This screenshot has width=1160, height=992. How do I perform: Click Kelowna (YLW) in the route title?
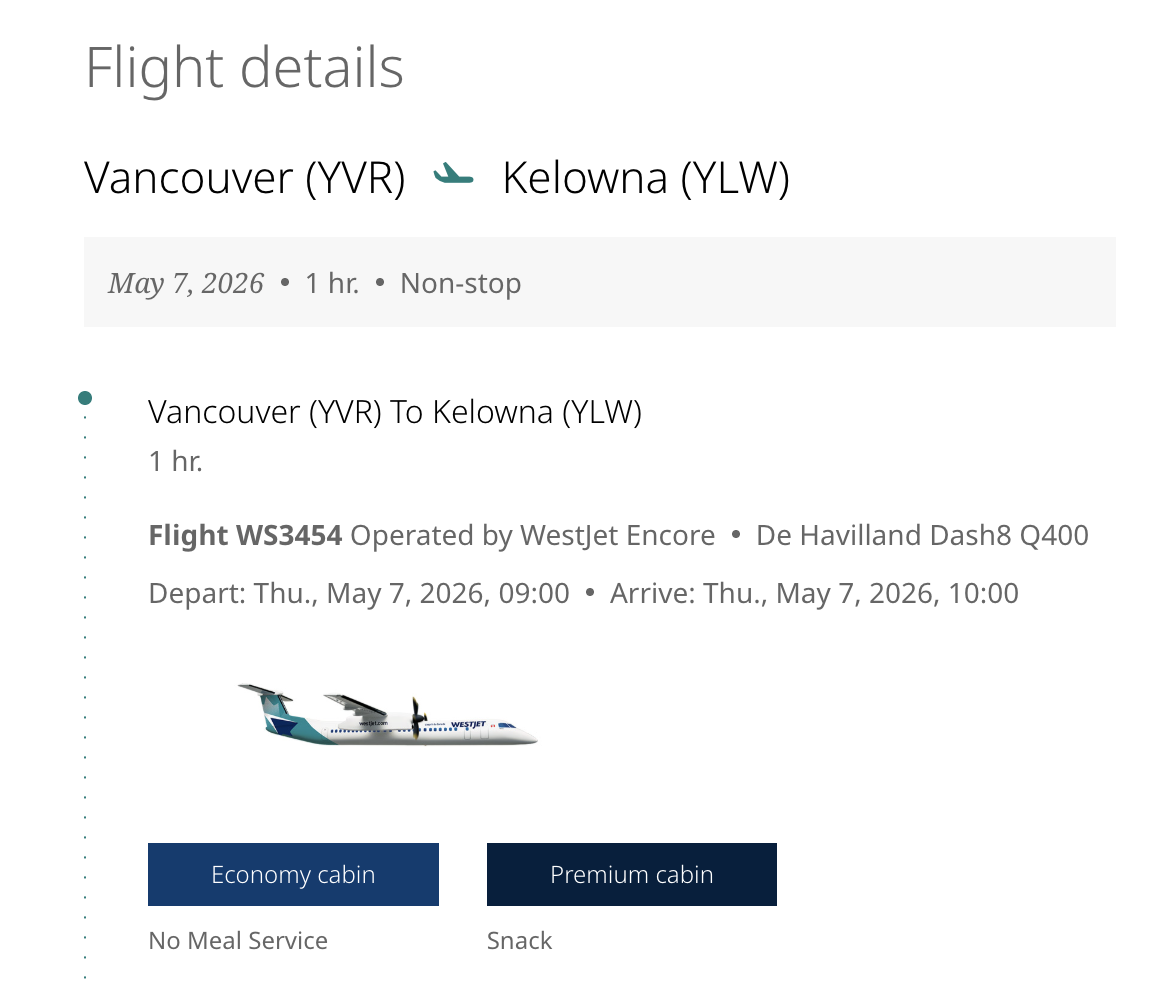[646, 178]
